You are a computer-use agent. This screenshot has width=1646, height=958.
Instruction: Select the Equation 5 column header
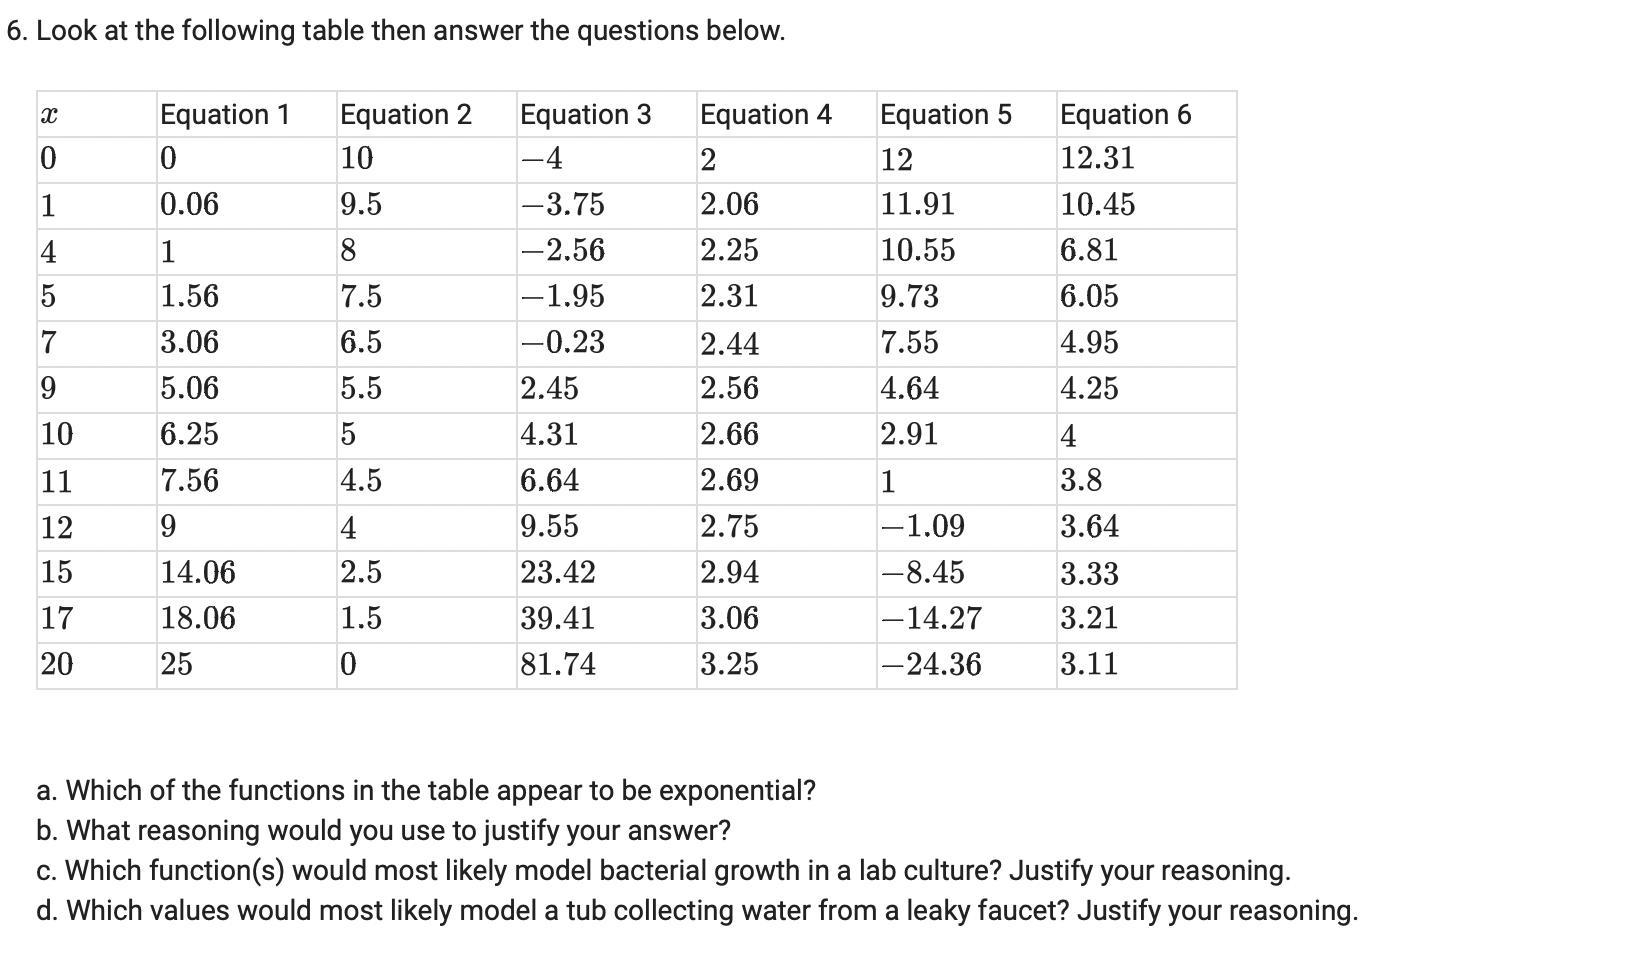pos(945,115)
